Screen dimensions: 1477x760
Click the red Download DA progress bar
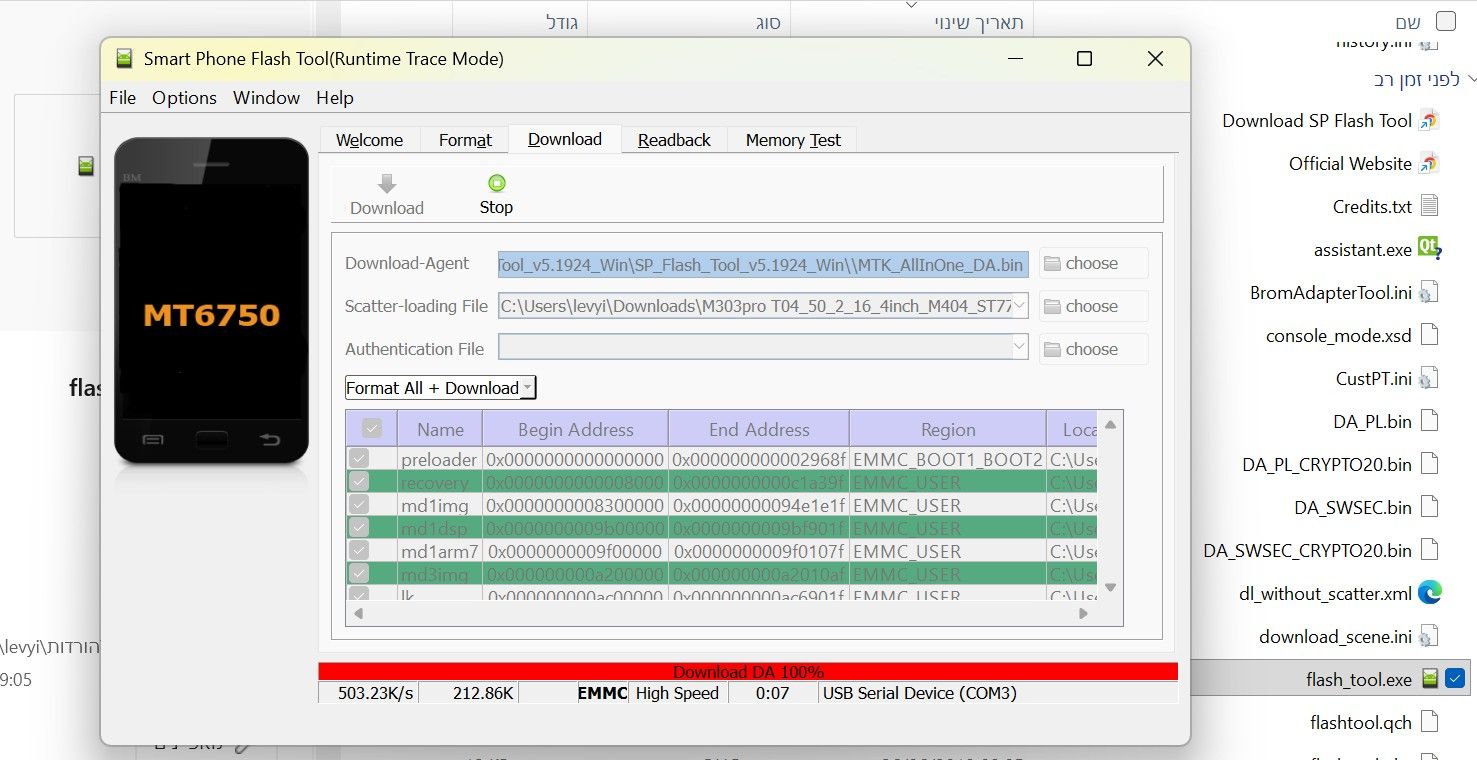click(x=748, y=672)
